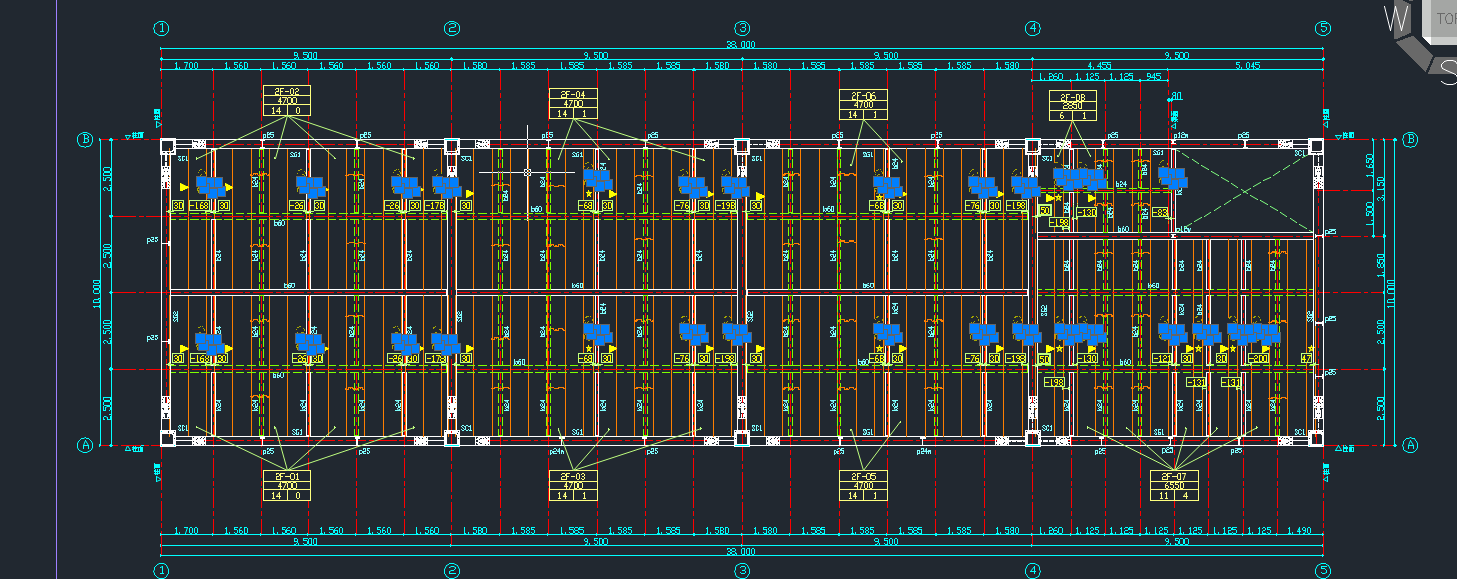
Task: Select the 2F-02 label box
Action: click(x=287, y=101)
